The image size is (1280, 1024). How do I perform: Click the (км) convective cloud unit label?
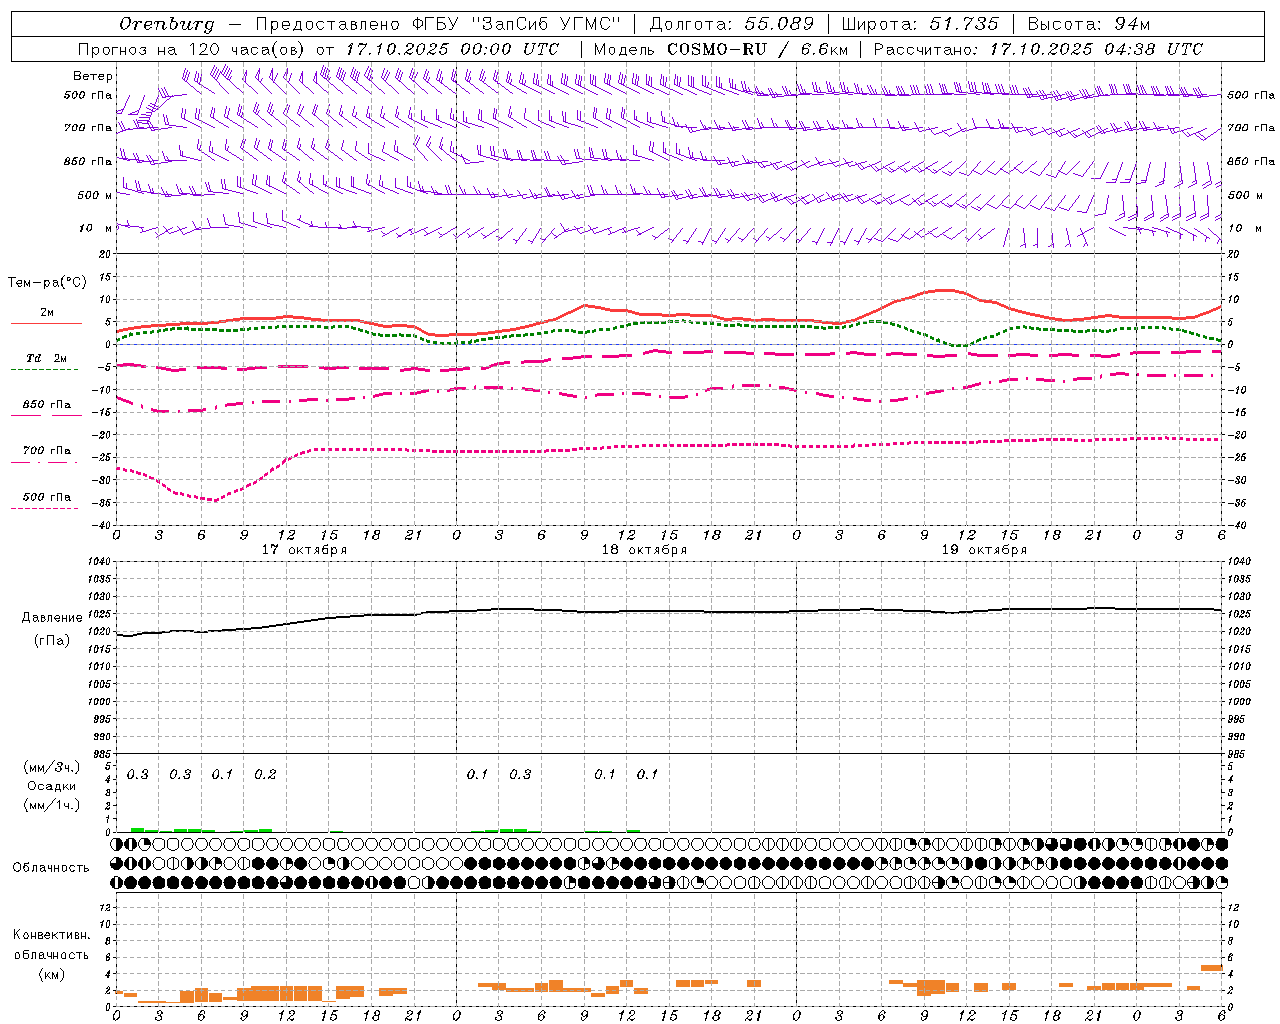(51, 974)
